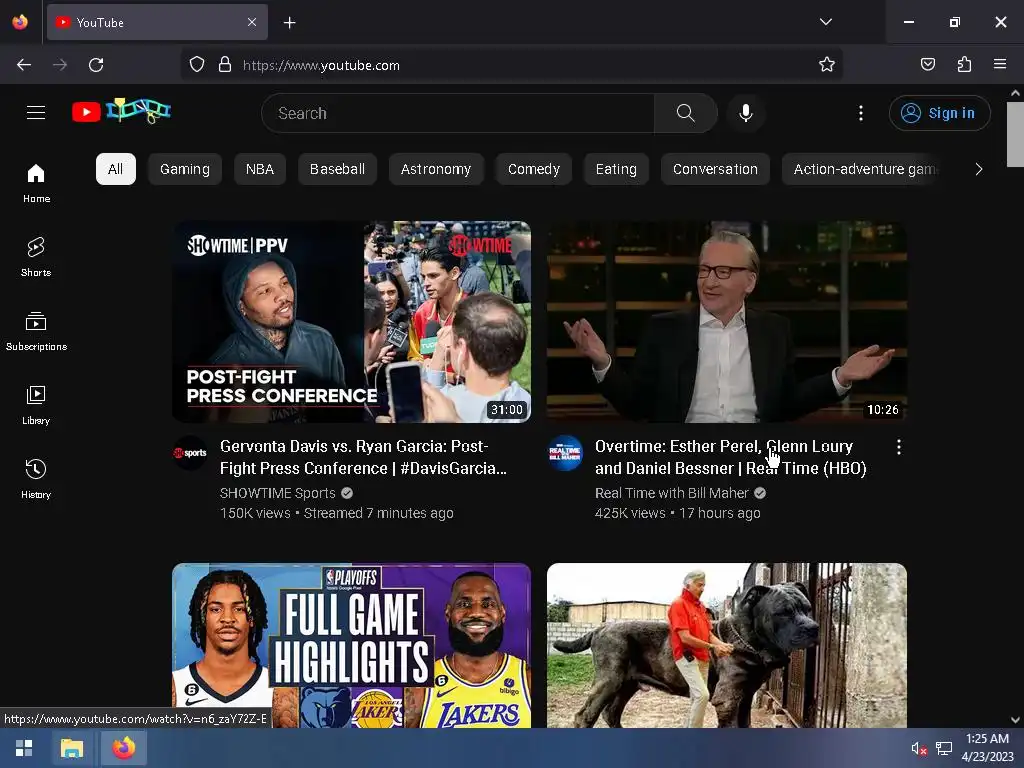Start voice search with microphone icon
This screenshot has height=768, width=1024.
tap(746, 113)
